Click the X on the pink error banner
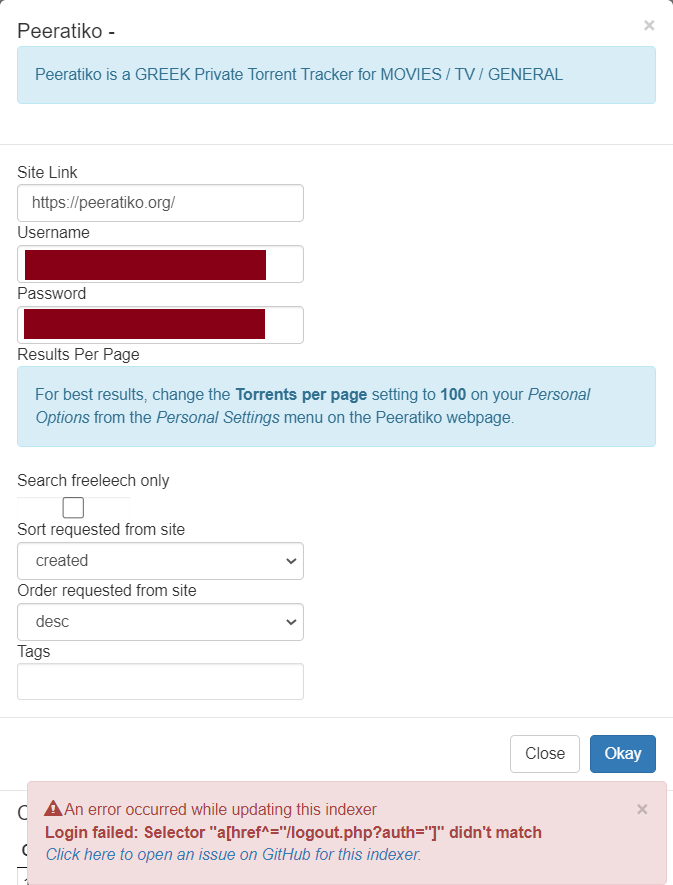The height and width of the screenshot is (885, 673). click(x=642, y=809)
